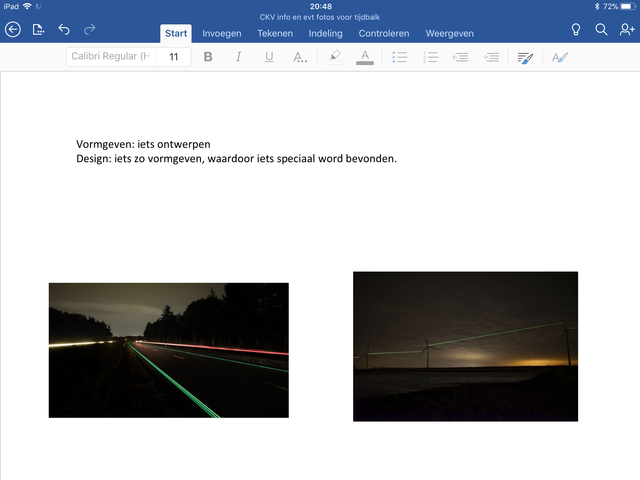Open the Styles gallery
The width and height of the screenshot is (640, 480).
[560, 58]
